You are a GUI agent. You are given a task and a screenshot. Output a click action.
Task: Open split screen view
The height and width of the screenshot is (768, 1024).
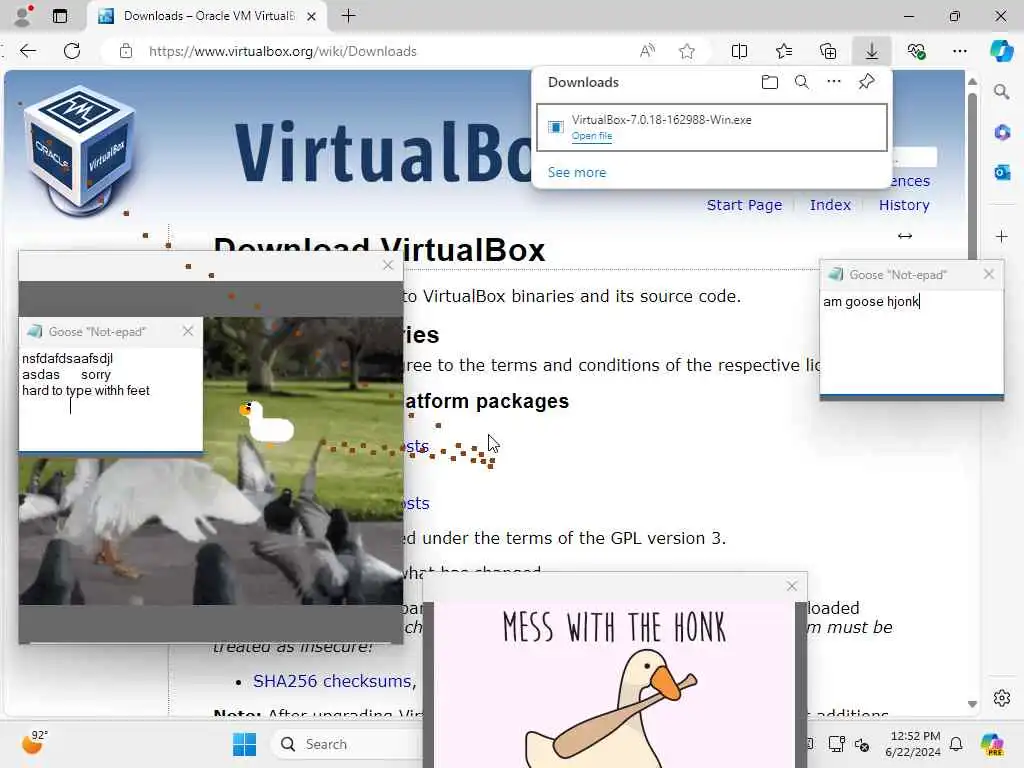coord(739,51)
